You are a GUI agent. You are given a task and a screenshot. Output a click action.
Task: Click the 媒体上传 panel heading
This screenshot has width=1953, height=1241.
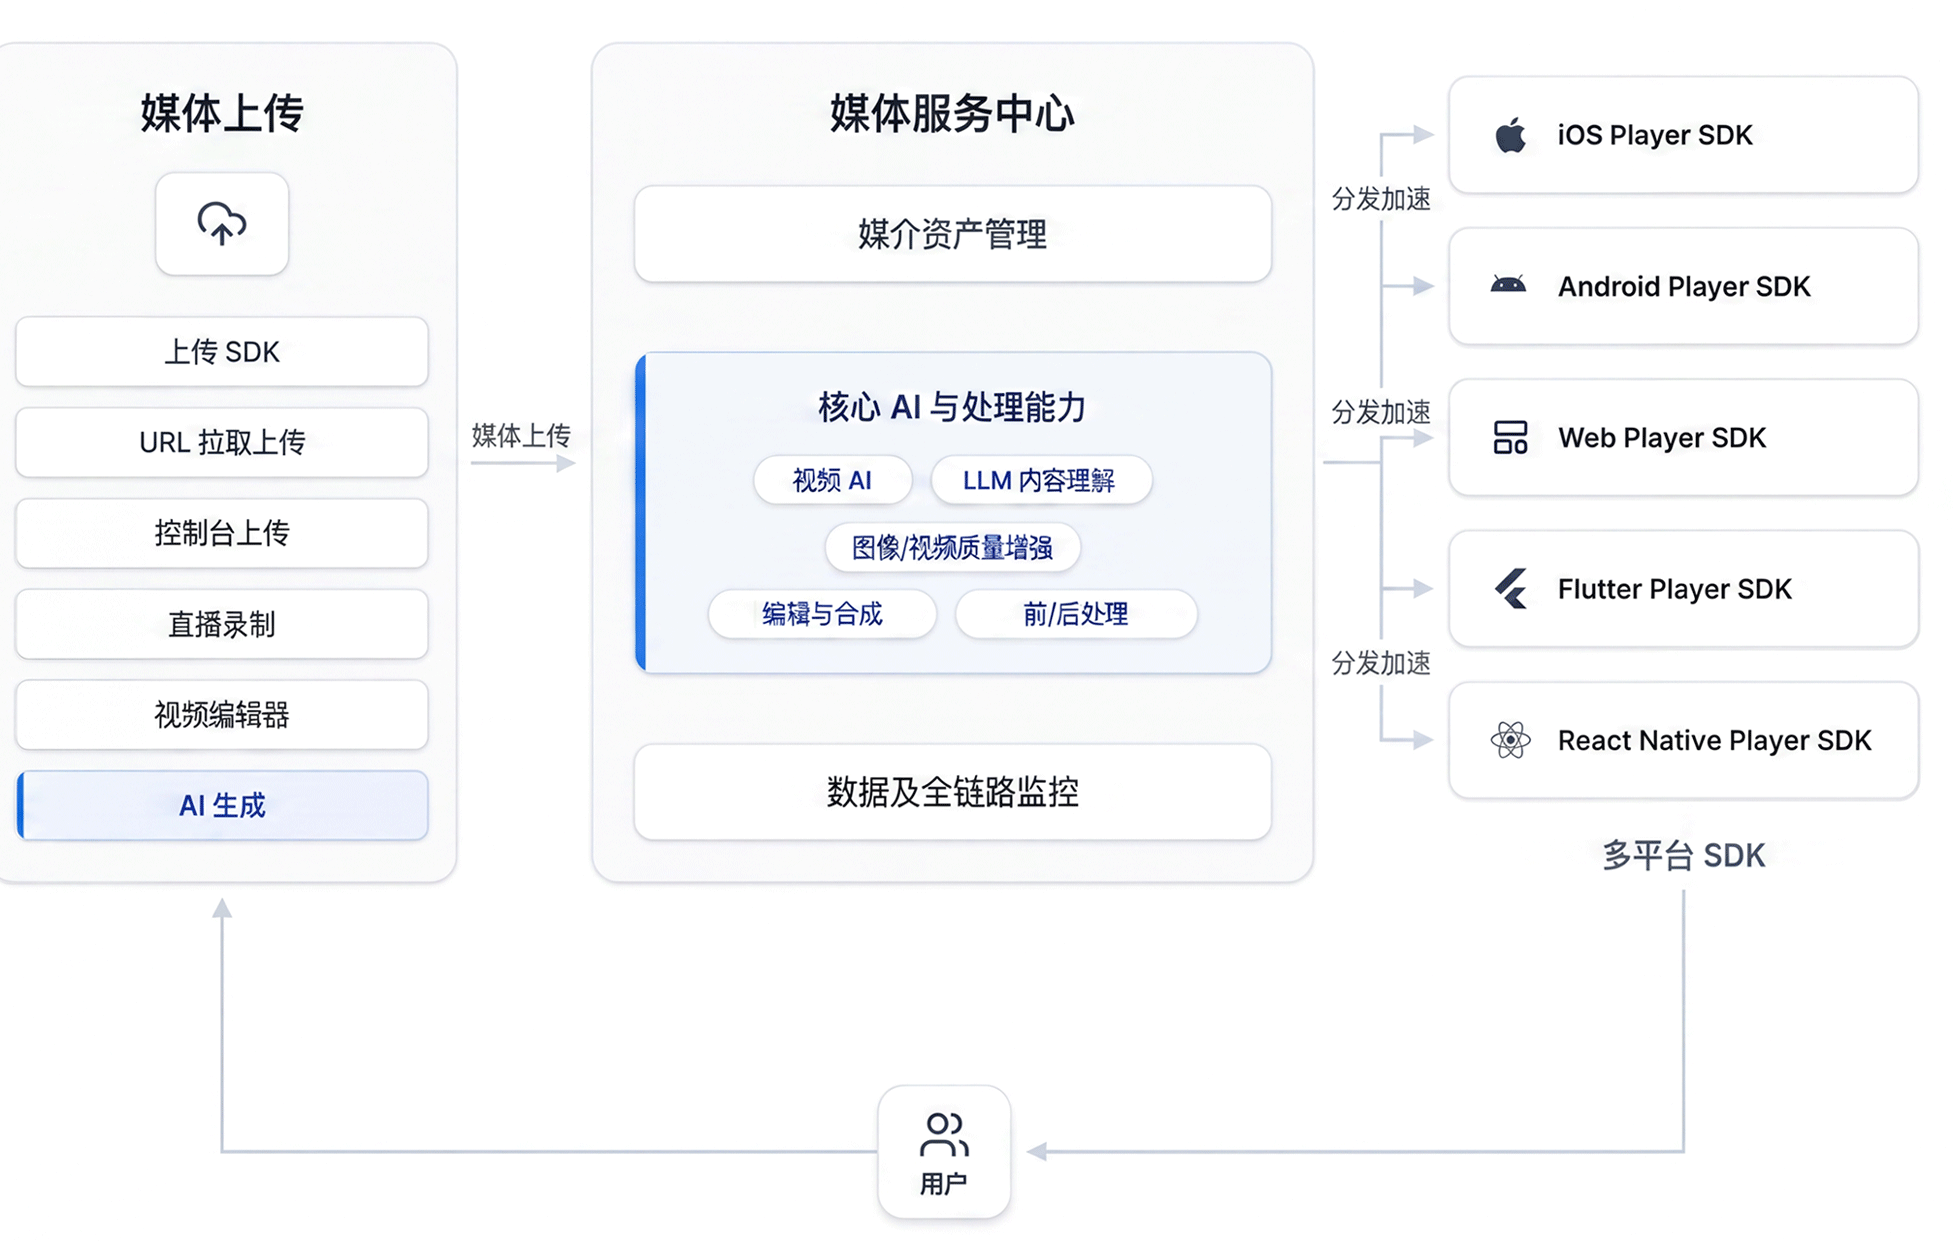pyautogui.click(x=222, y=113)
